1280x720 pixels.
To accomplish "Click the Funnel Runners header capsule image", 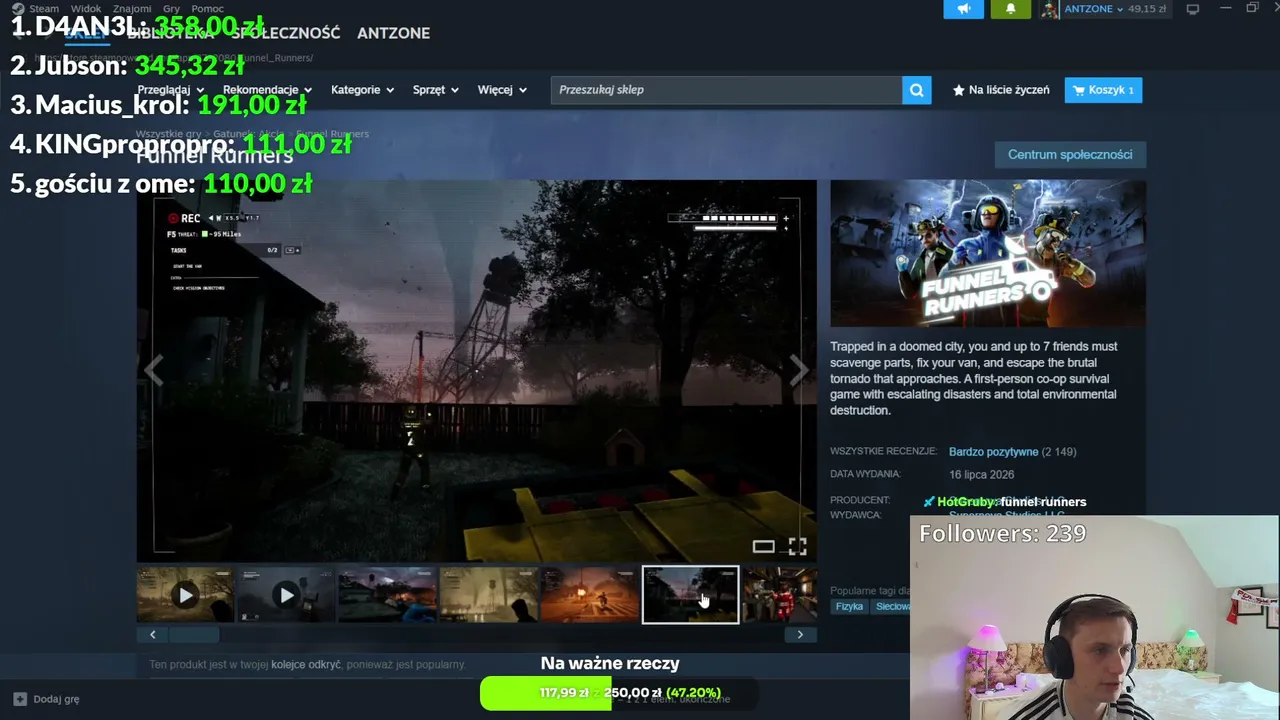I will click(x=988, y=253).
